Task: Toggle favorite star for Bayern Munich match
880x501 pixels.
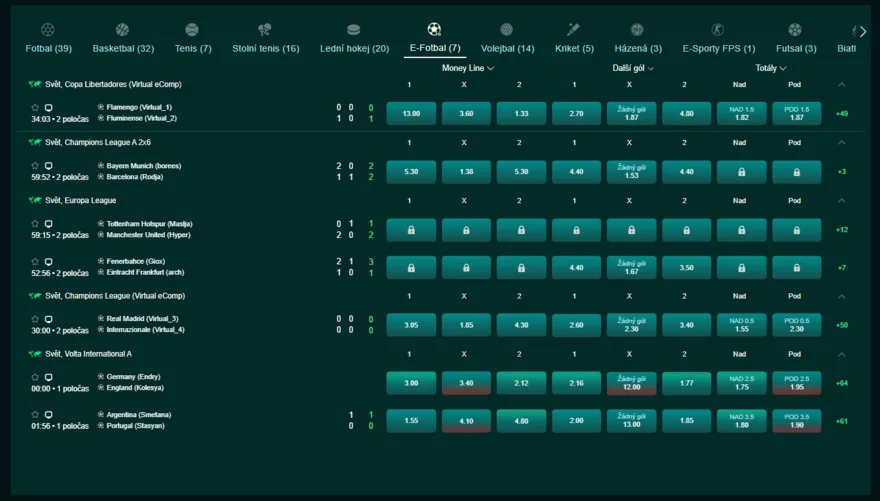Action: click(36, 166)
